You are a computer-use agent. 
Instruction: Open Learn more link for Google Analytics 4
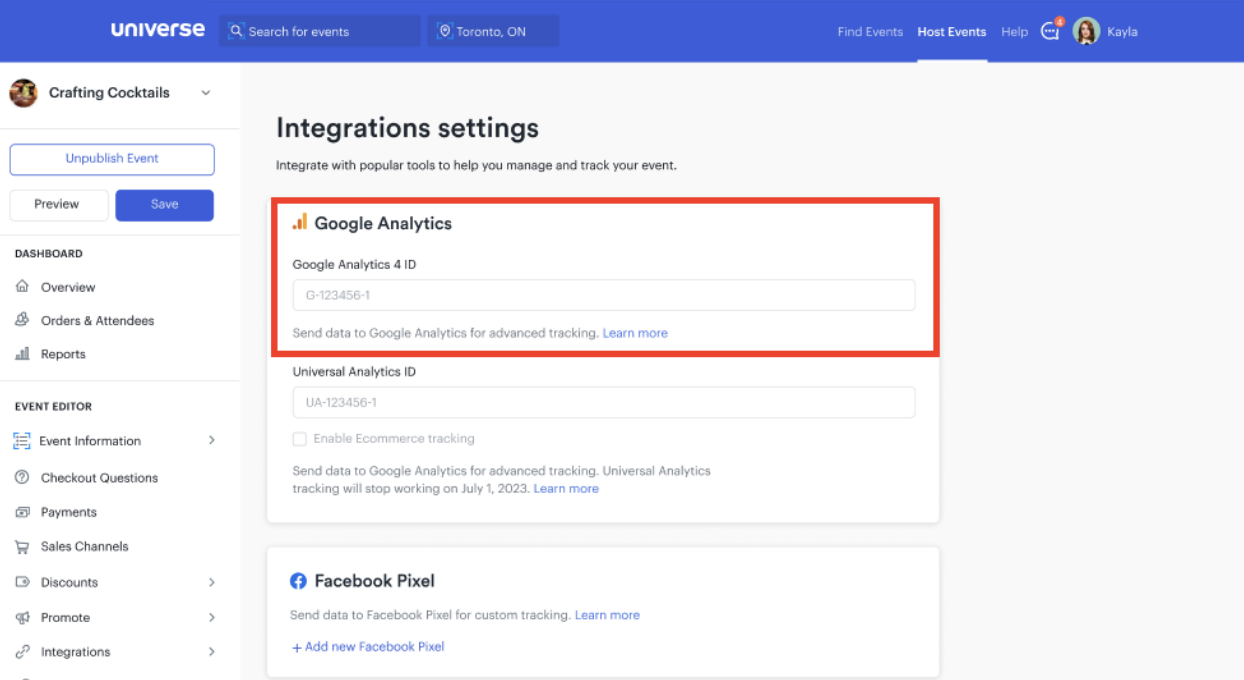635,333
